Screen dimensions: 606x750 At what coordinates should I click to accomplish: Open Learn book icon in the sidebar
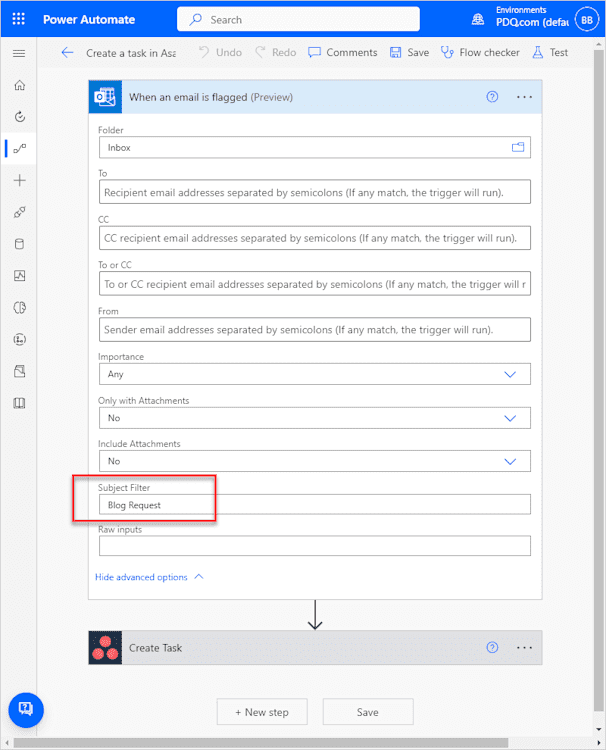tap(20, 403)
